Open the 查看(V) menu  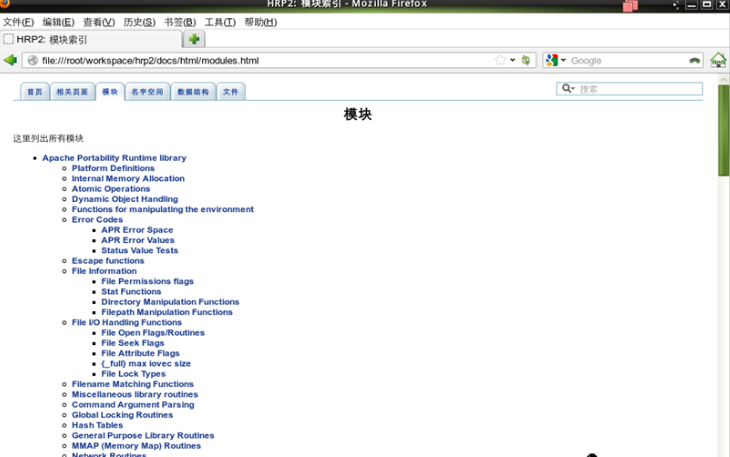tap(99, 22)
